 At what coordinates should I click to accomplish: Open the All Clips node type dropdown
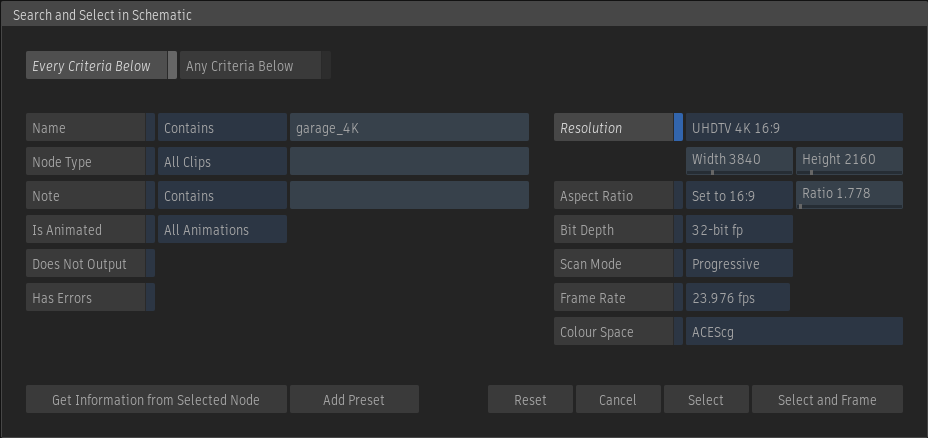click(x=221, y=162)
